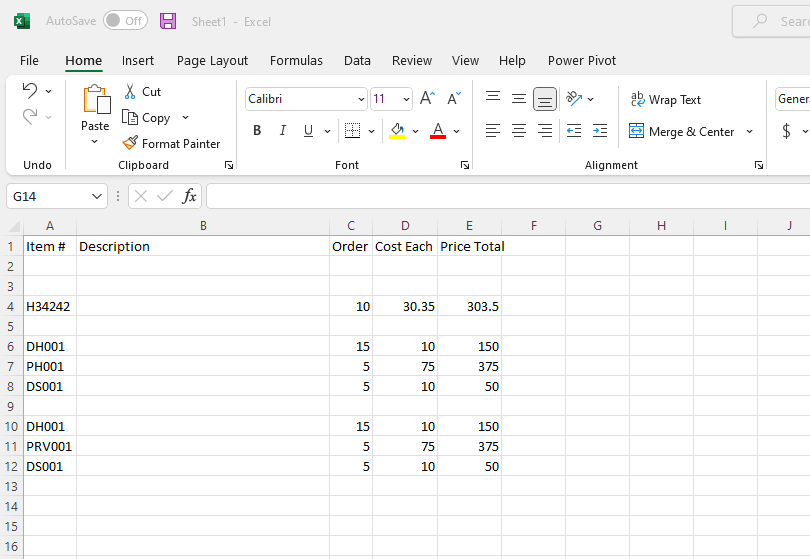This screenshot has height=559, width=810.
Task: Select the Format Painter tool
Action: click(x=171, y=143)
